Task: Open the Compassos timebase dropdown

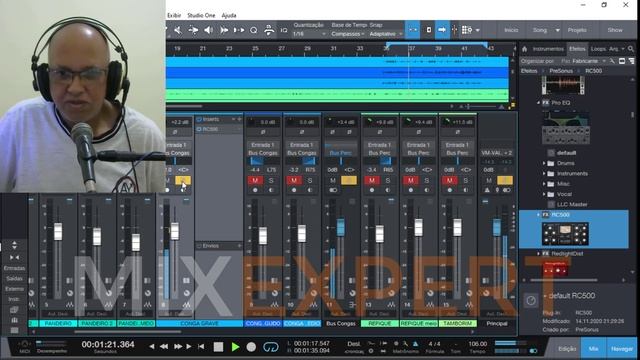Action: 347,34
